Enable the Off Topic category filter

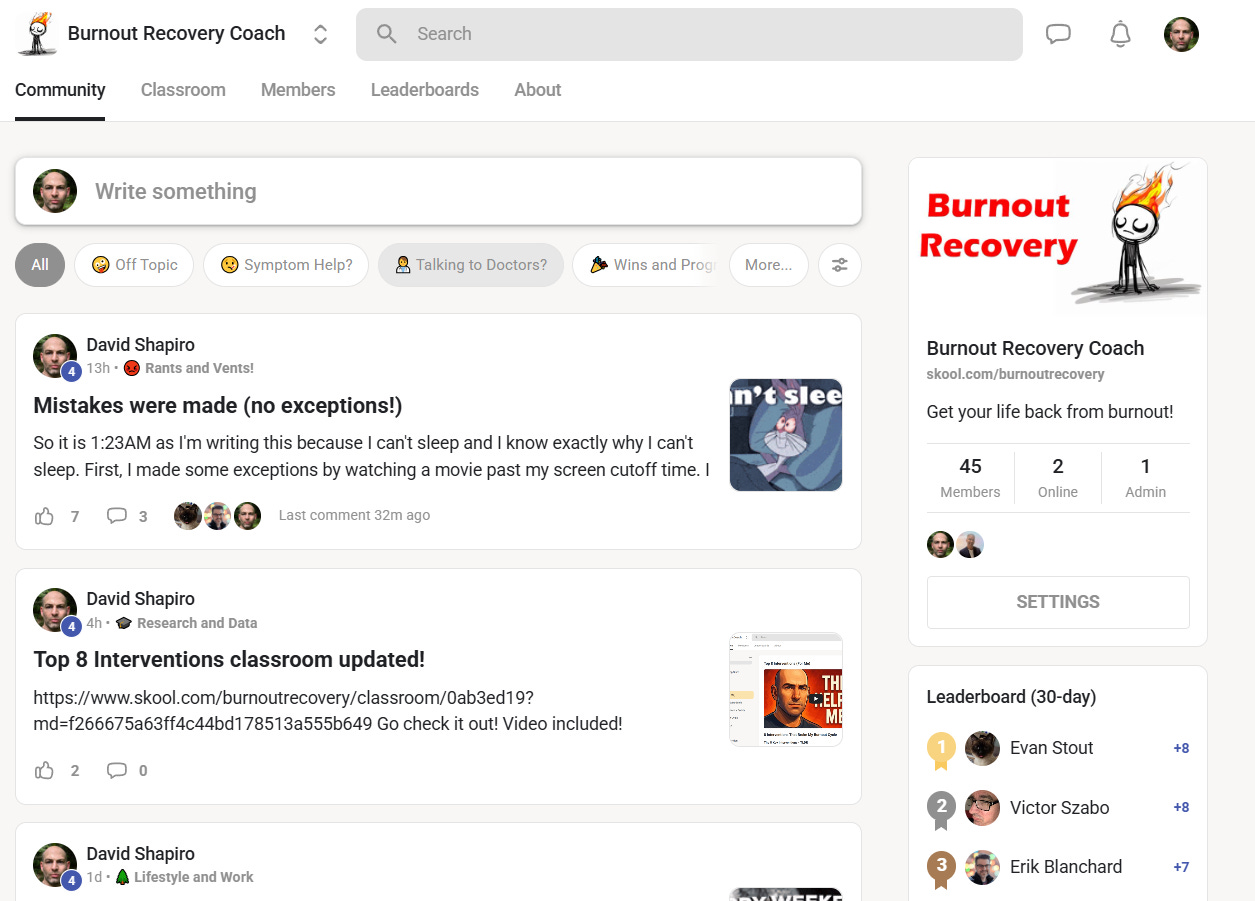click(134, 265)
